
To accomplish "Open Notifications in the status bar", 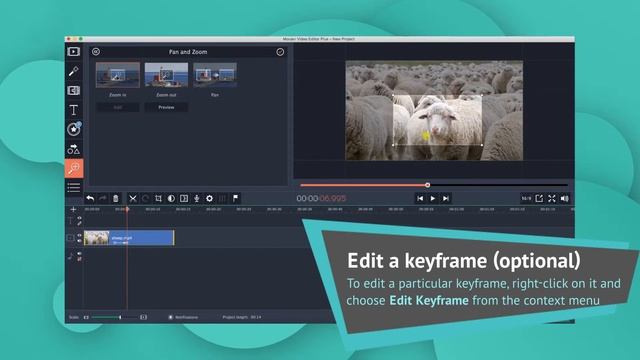I will (x=183, y=317).
